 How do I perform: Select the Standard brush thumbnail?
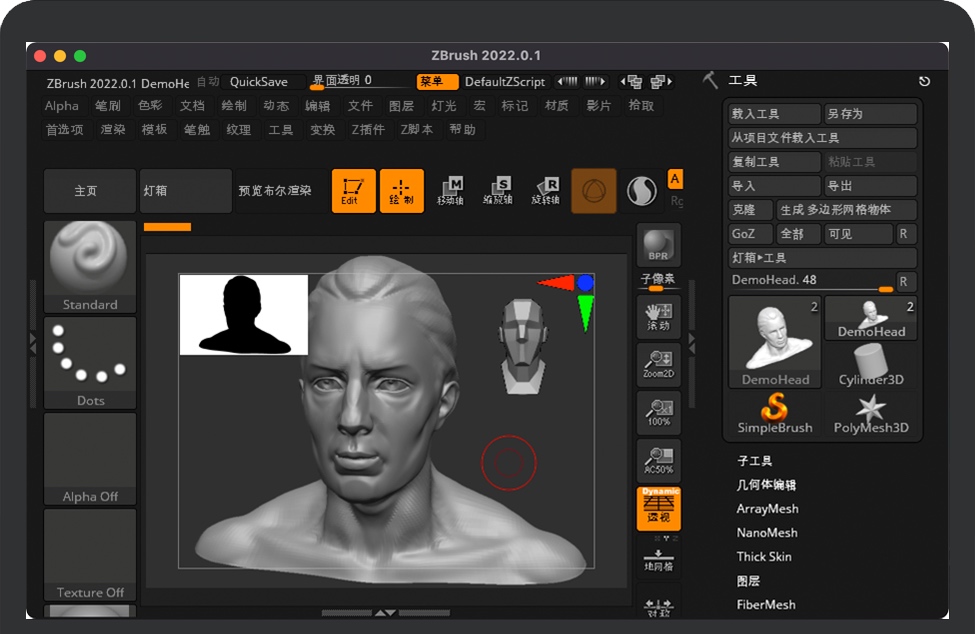coord(90,266)
